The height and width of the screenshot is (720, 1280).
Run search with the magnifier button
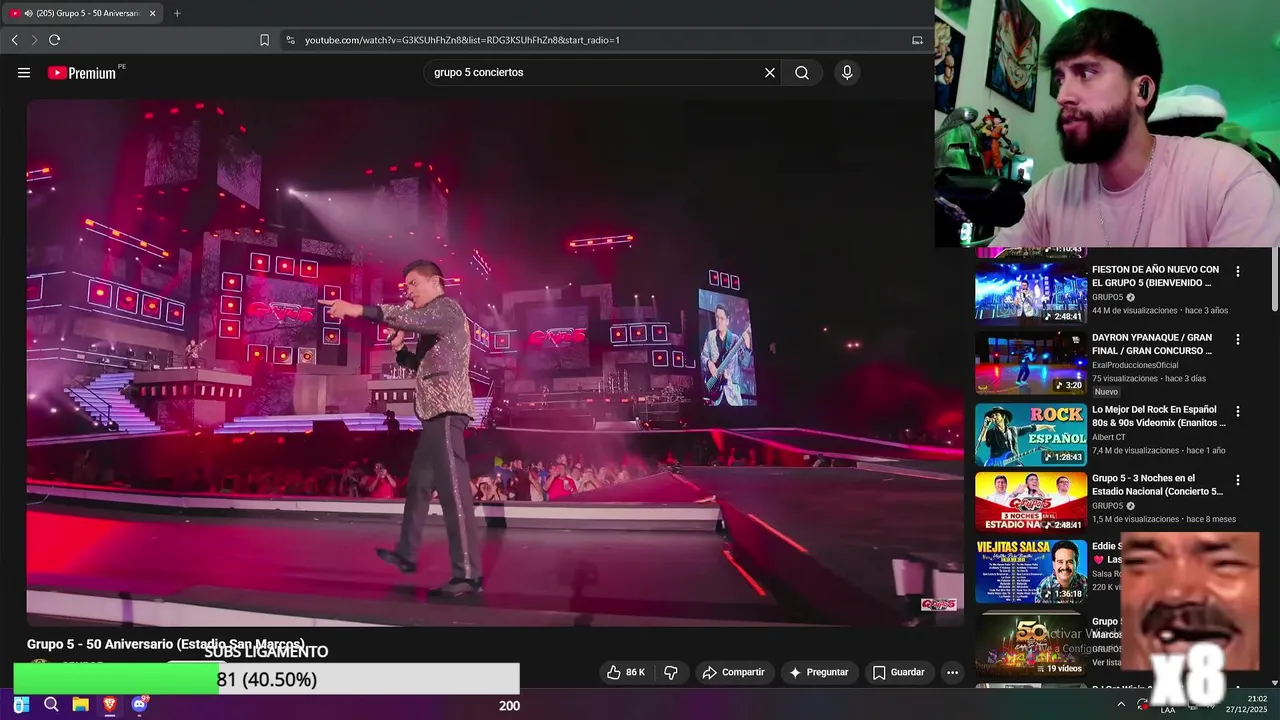802,72
